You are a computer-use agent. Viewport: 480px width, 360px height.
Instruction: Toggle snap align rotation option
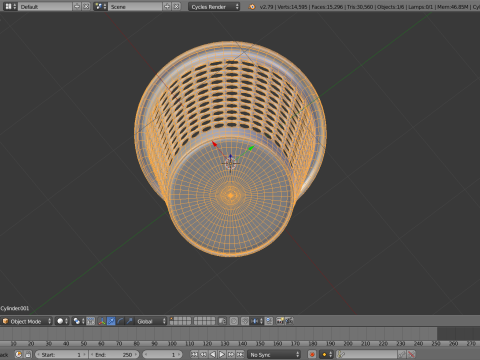point(269,321)
